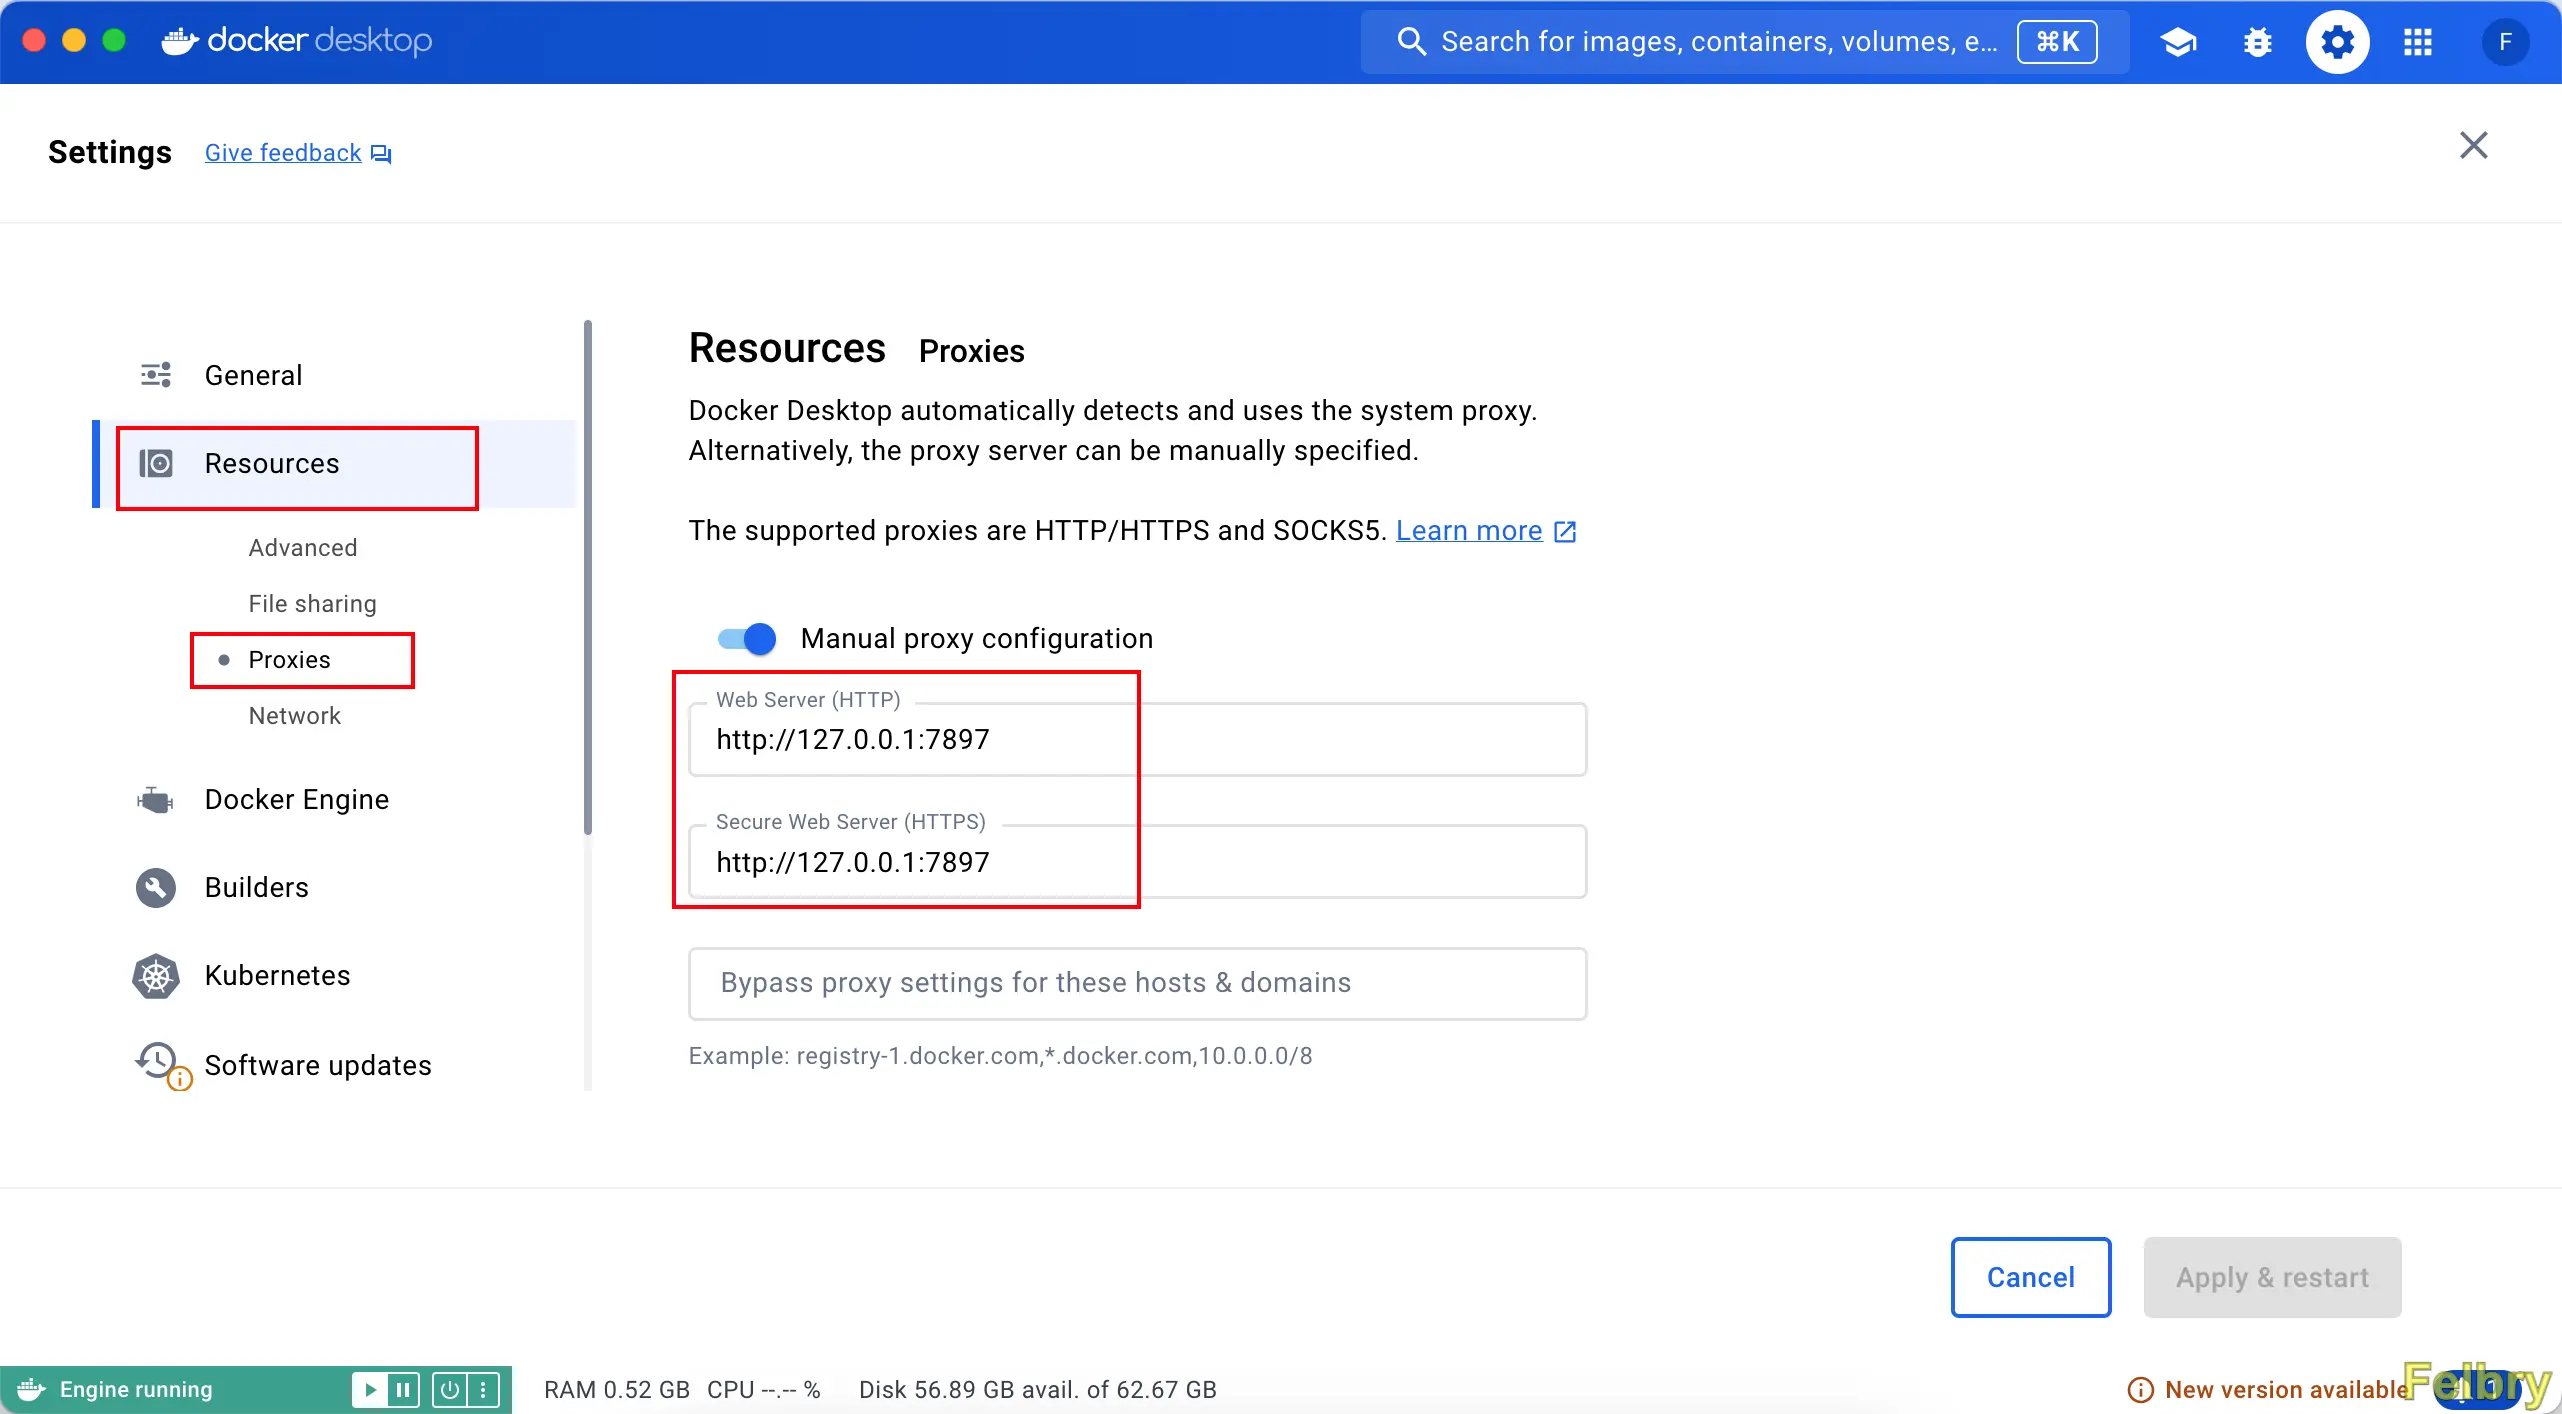Open File sharing settings
Image resolution: width=2562 pixels, height=1414 pixels.
(x=313, y=604)
